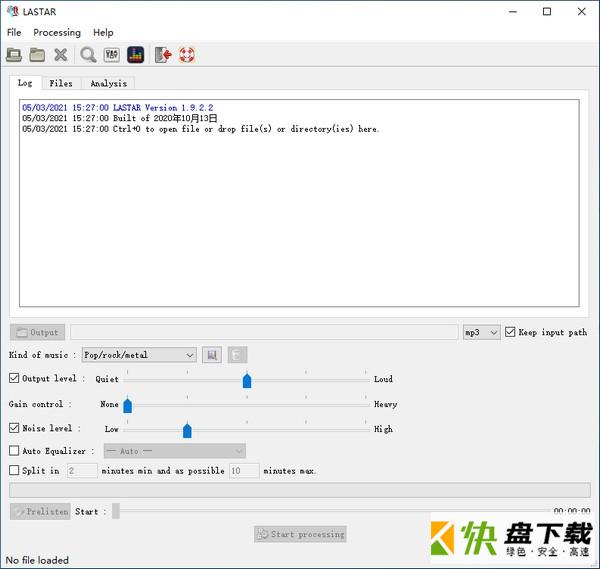The height and width of the screenshot is (569, 600).
Task: Open the Auto Equalizer preset dropdown
Action: point(175,451)
